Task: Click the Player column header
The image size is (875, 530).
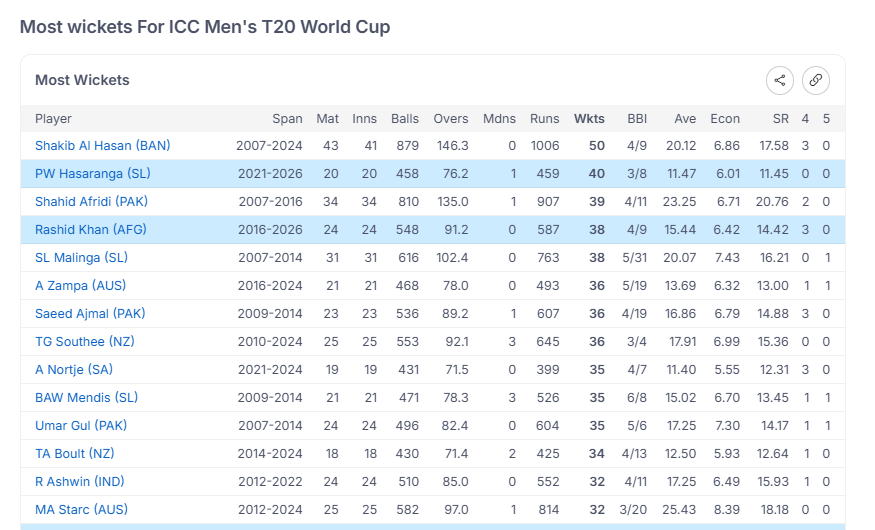Action: pos(53,119)
